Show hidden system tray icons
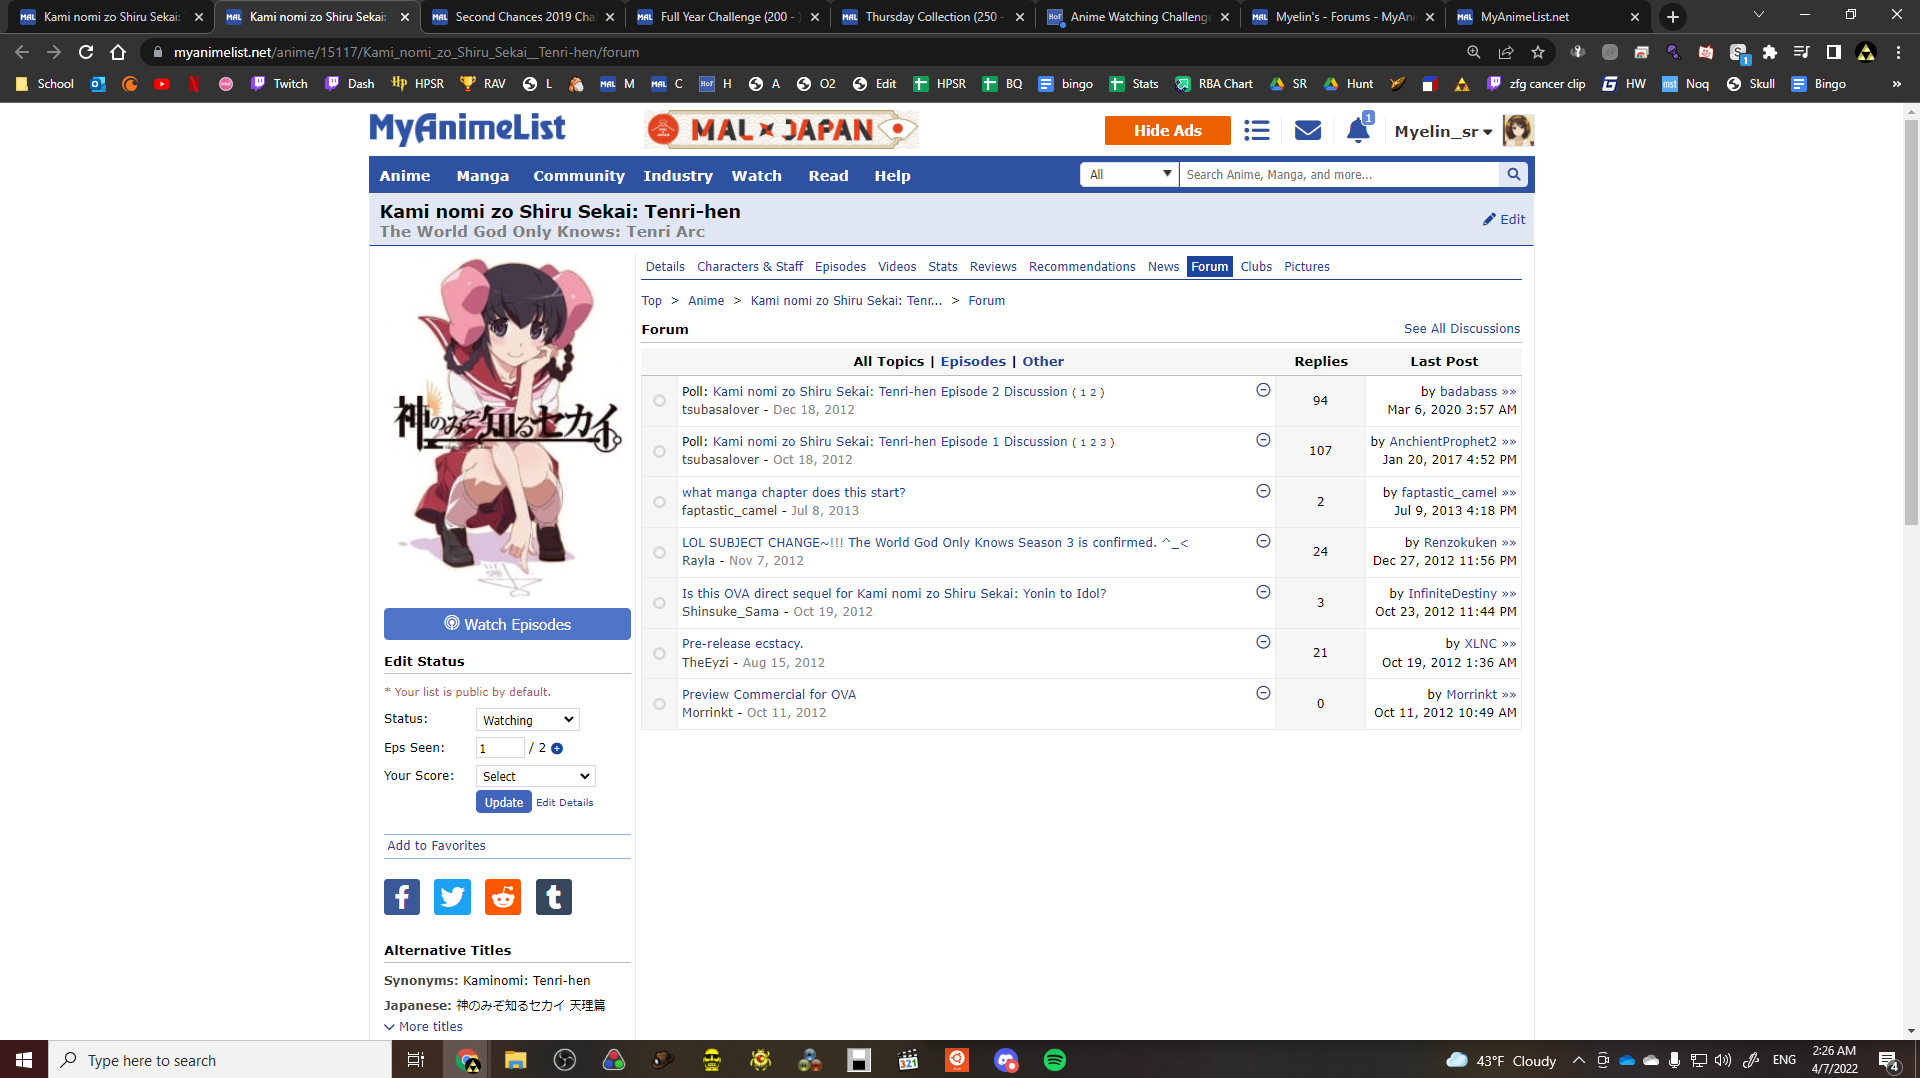1920x1078 pixels. [1578, 1060]
